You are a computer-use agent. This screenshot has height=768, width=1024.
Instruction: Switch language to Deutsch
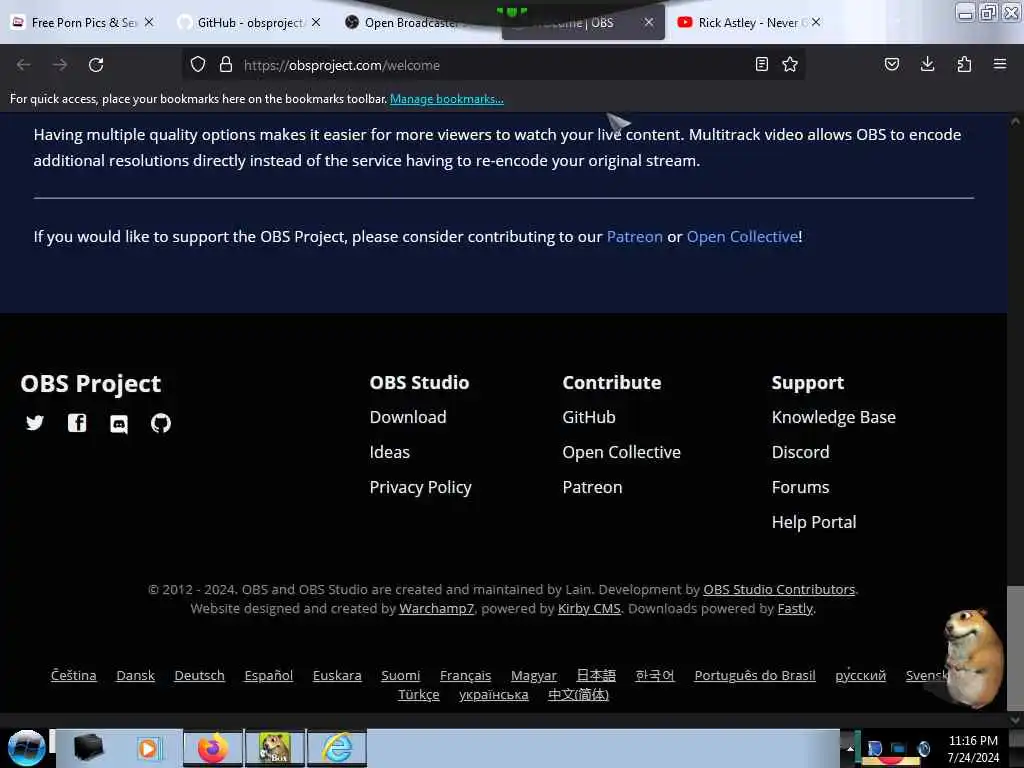[x=199, y=675]
